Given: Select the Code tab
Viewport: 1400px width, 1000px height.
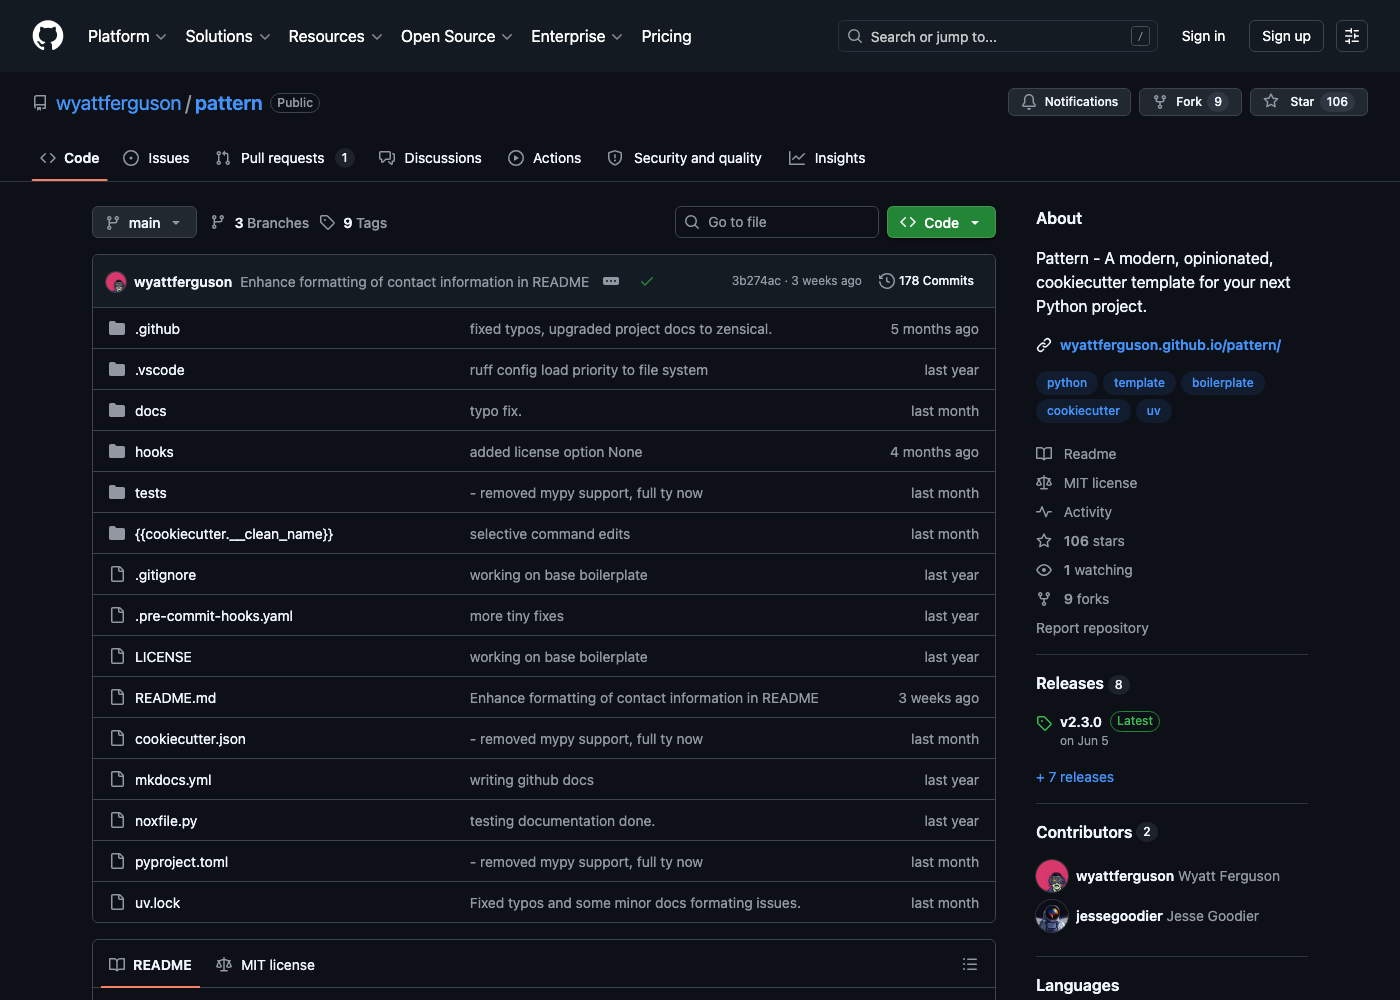Looking at the screenshot, I should click(x=70, y=158).
